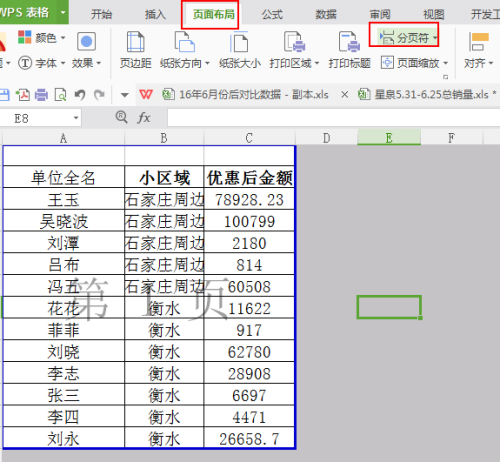Click the Align (对齐) icon
The image size is (500, 462).
pos(478,42)
